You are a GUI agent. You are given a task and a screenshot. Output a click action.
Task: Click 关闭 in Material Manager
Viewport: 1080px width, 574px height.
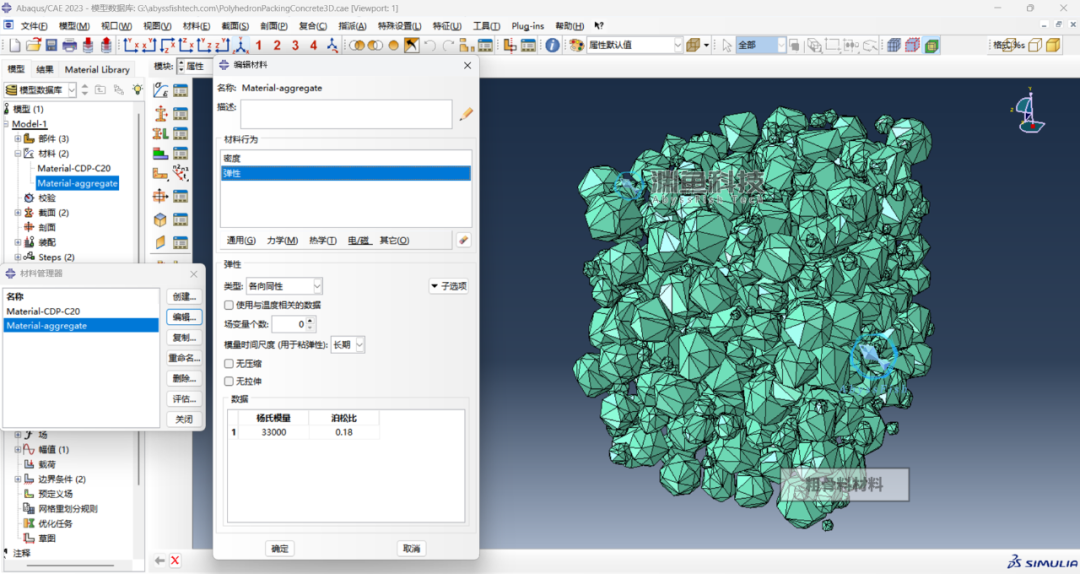(184, 419)
